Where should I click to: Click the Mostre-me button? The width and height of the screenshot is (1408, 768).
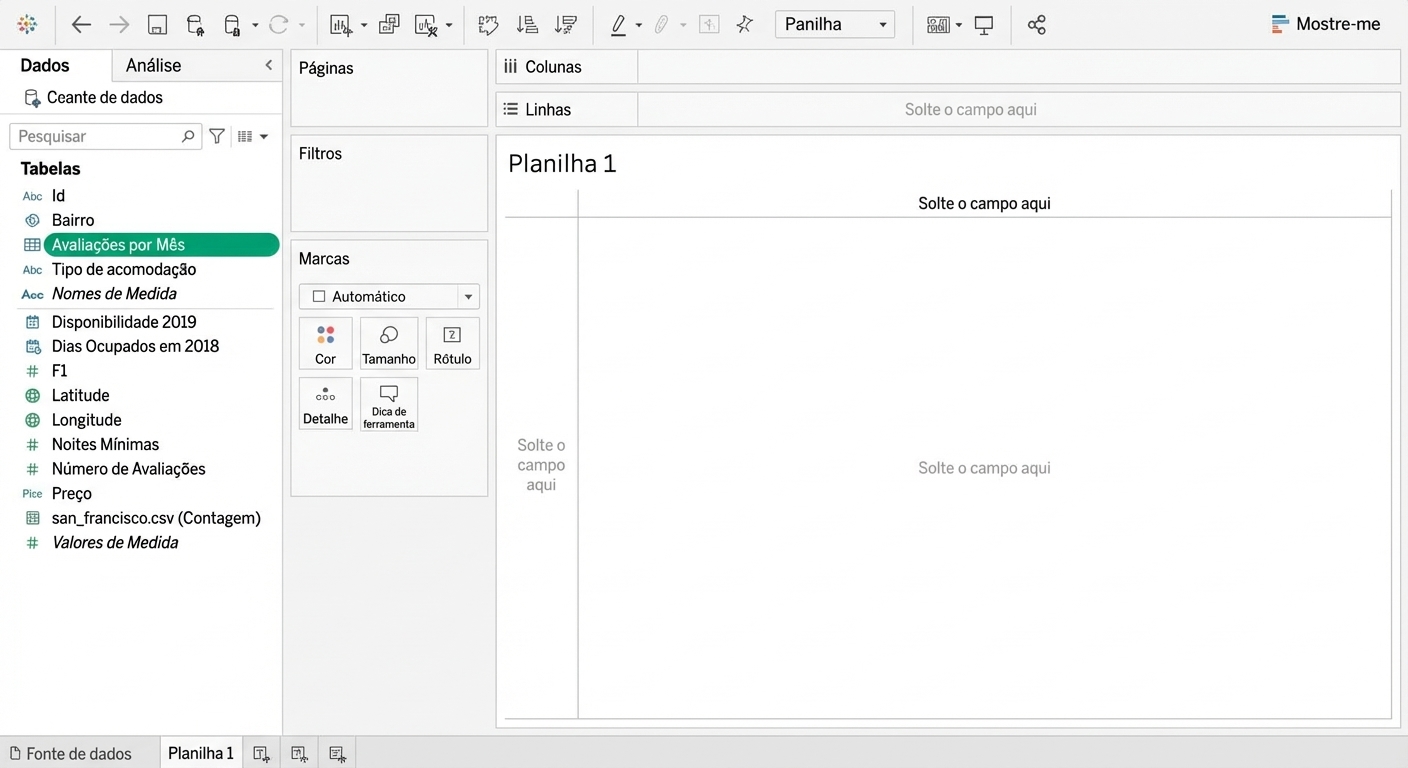pyautogui.click(x=1326, y=25)
